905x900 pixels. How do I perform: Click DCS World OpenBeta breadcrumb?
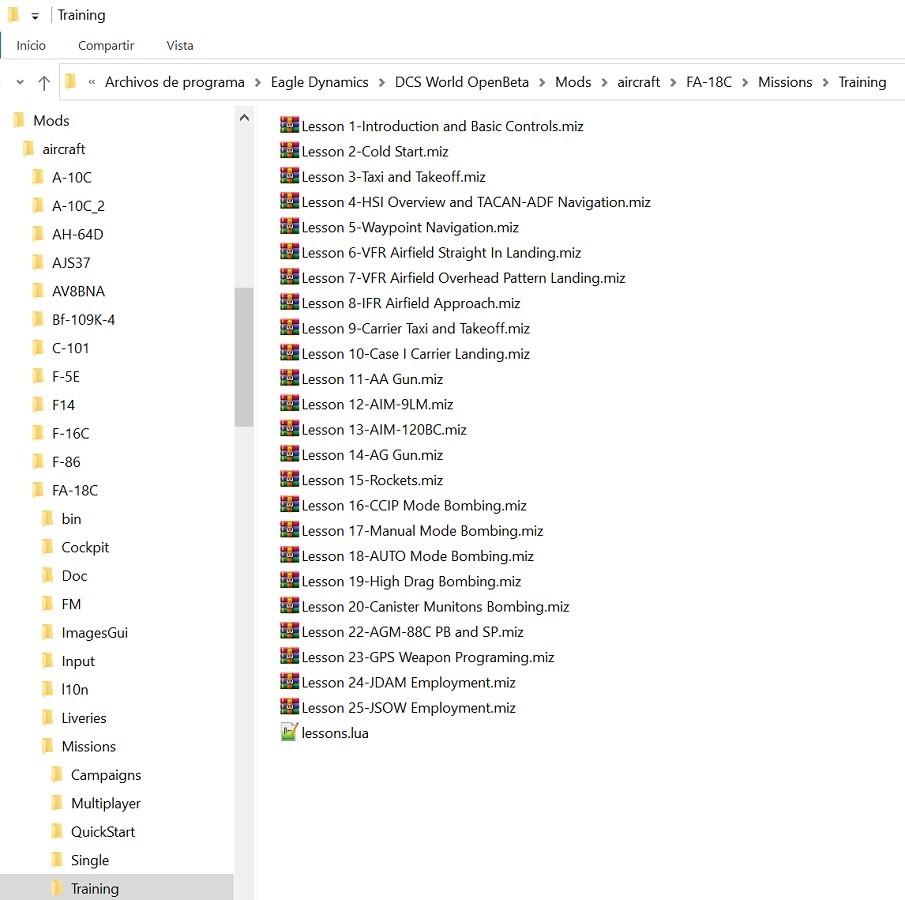[x=462, y=82]
